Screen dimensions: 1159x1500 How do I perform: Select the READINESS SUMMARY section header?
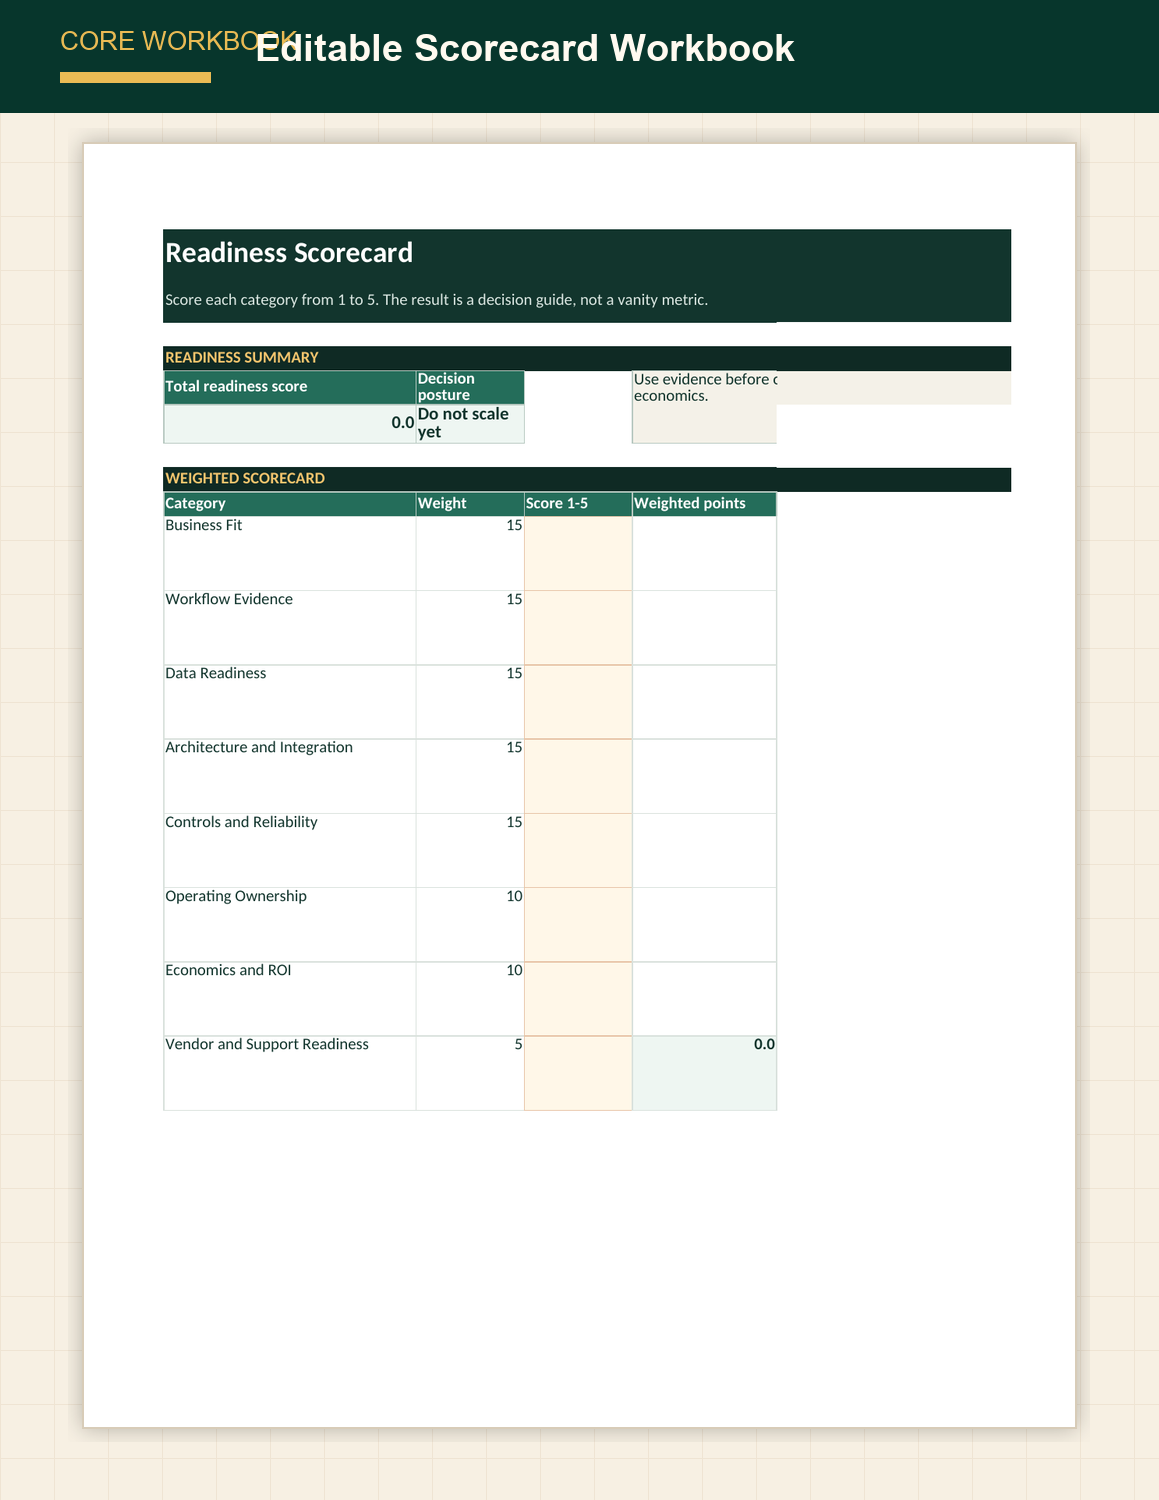587,358
